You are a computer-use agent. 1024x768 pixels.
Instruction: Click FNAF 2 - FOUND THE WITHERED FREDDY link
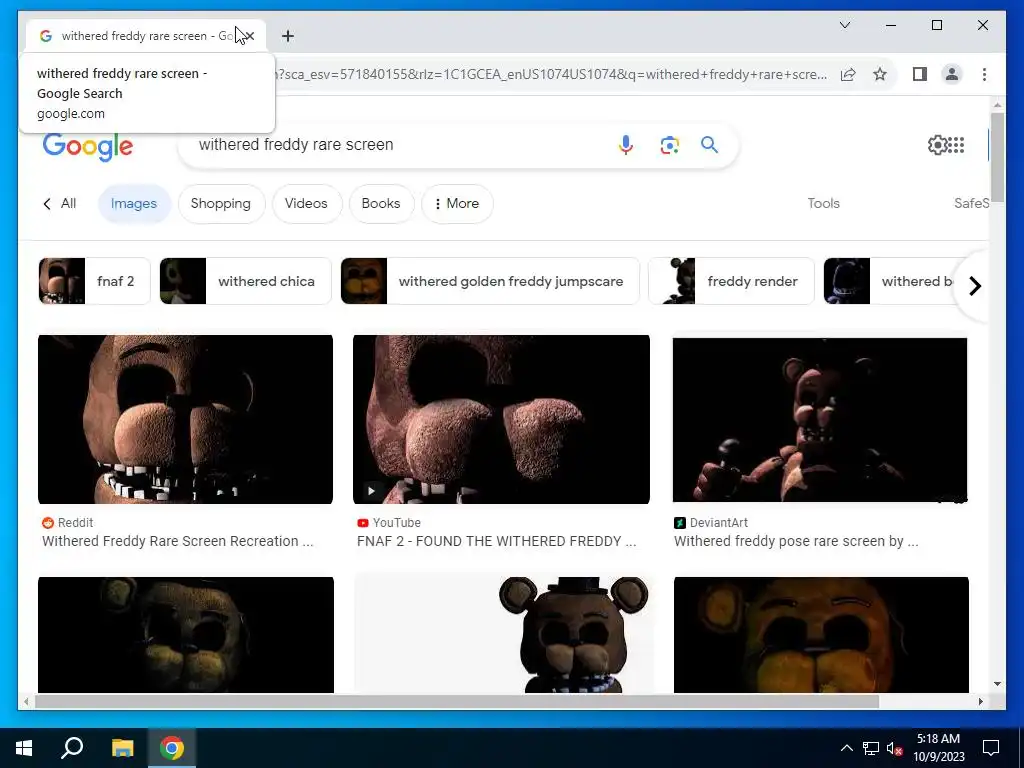pyautogui.click(x=496, y=541)
